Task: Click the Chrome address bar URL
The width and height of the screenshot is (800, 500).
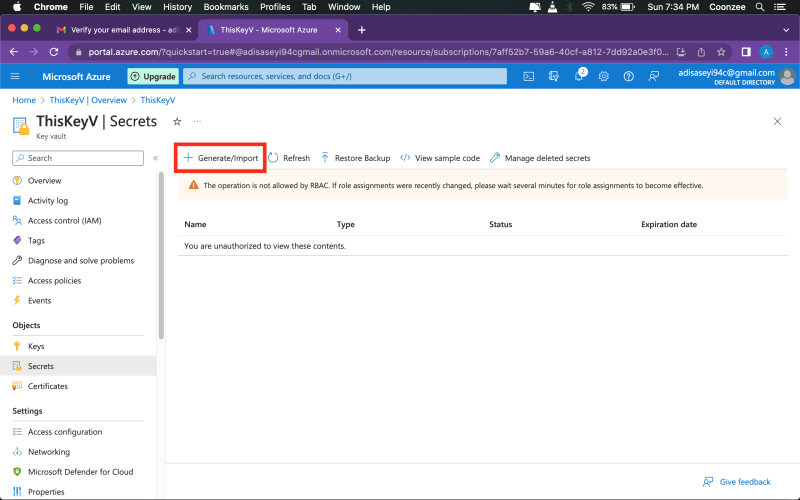Action: (x=378, y=52)
